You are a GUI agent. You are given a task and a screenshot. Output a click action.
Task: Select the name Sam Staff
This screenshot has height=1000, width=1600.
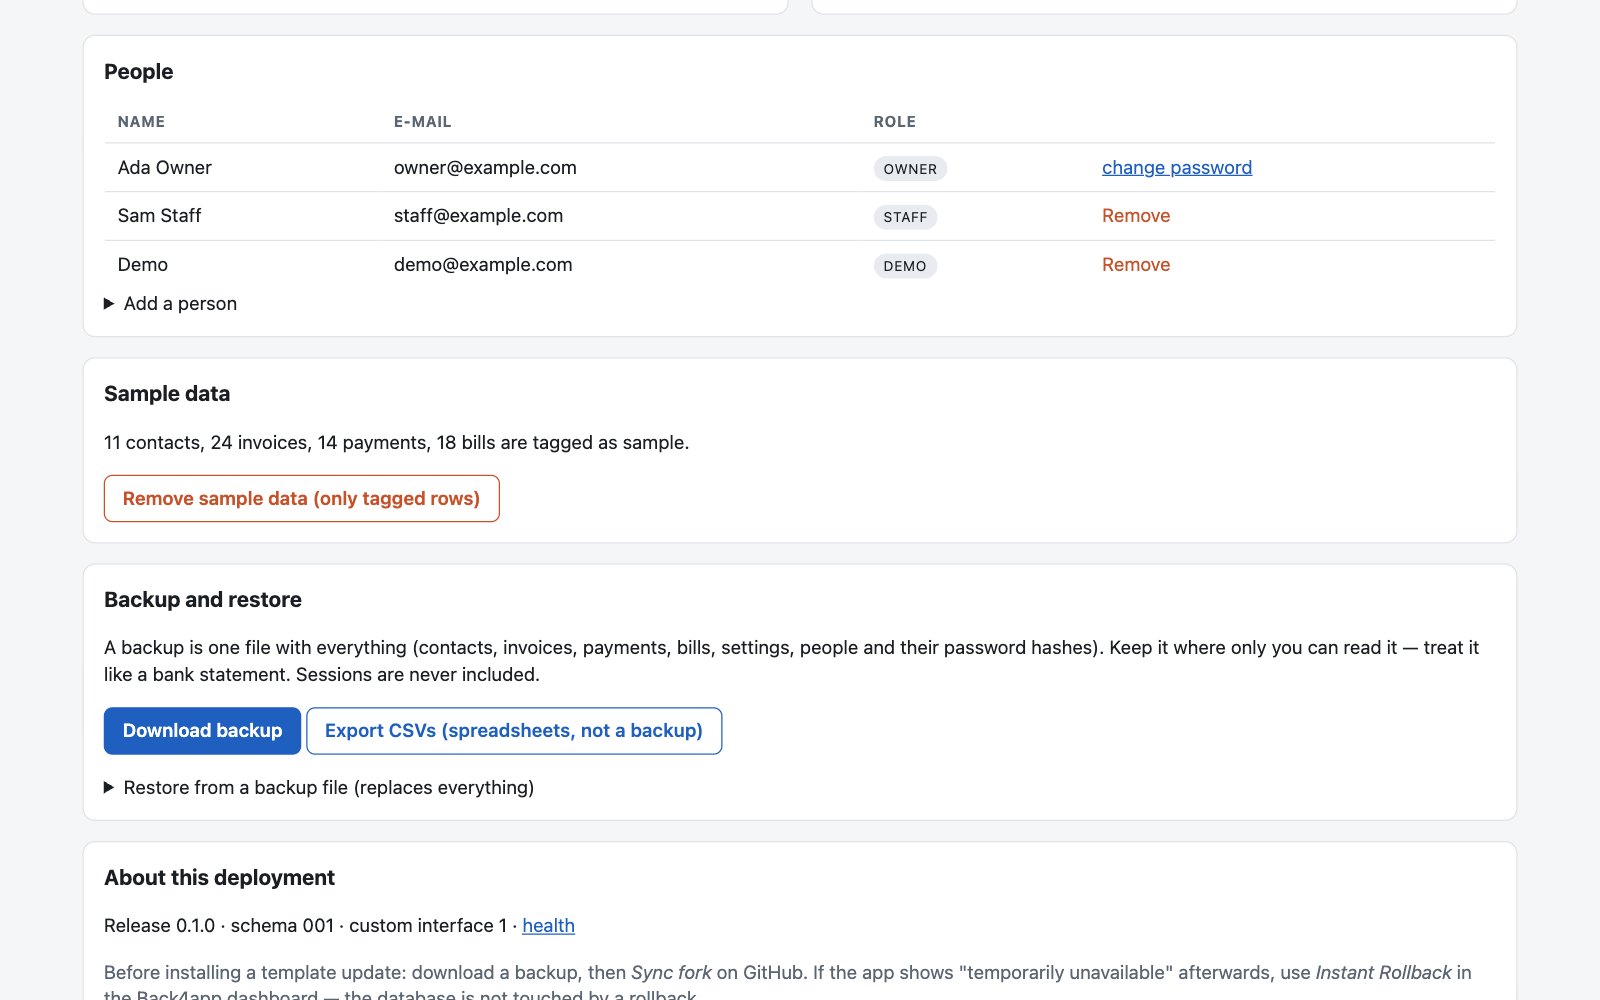[159, 215]
